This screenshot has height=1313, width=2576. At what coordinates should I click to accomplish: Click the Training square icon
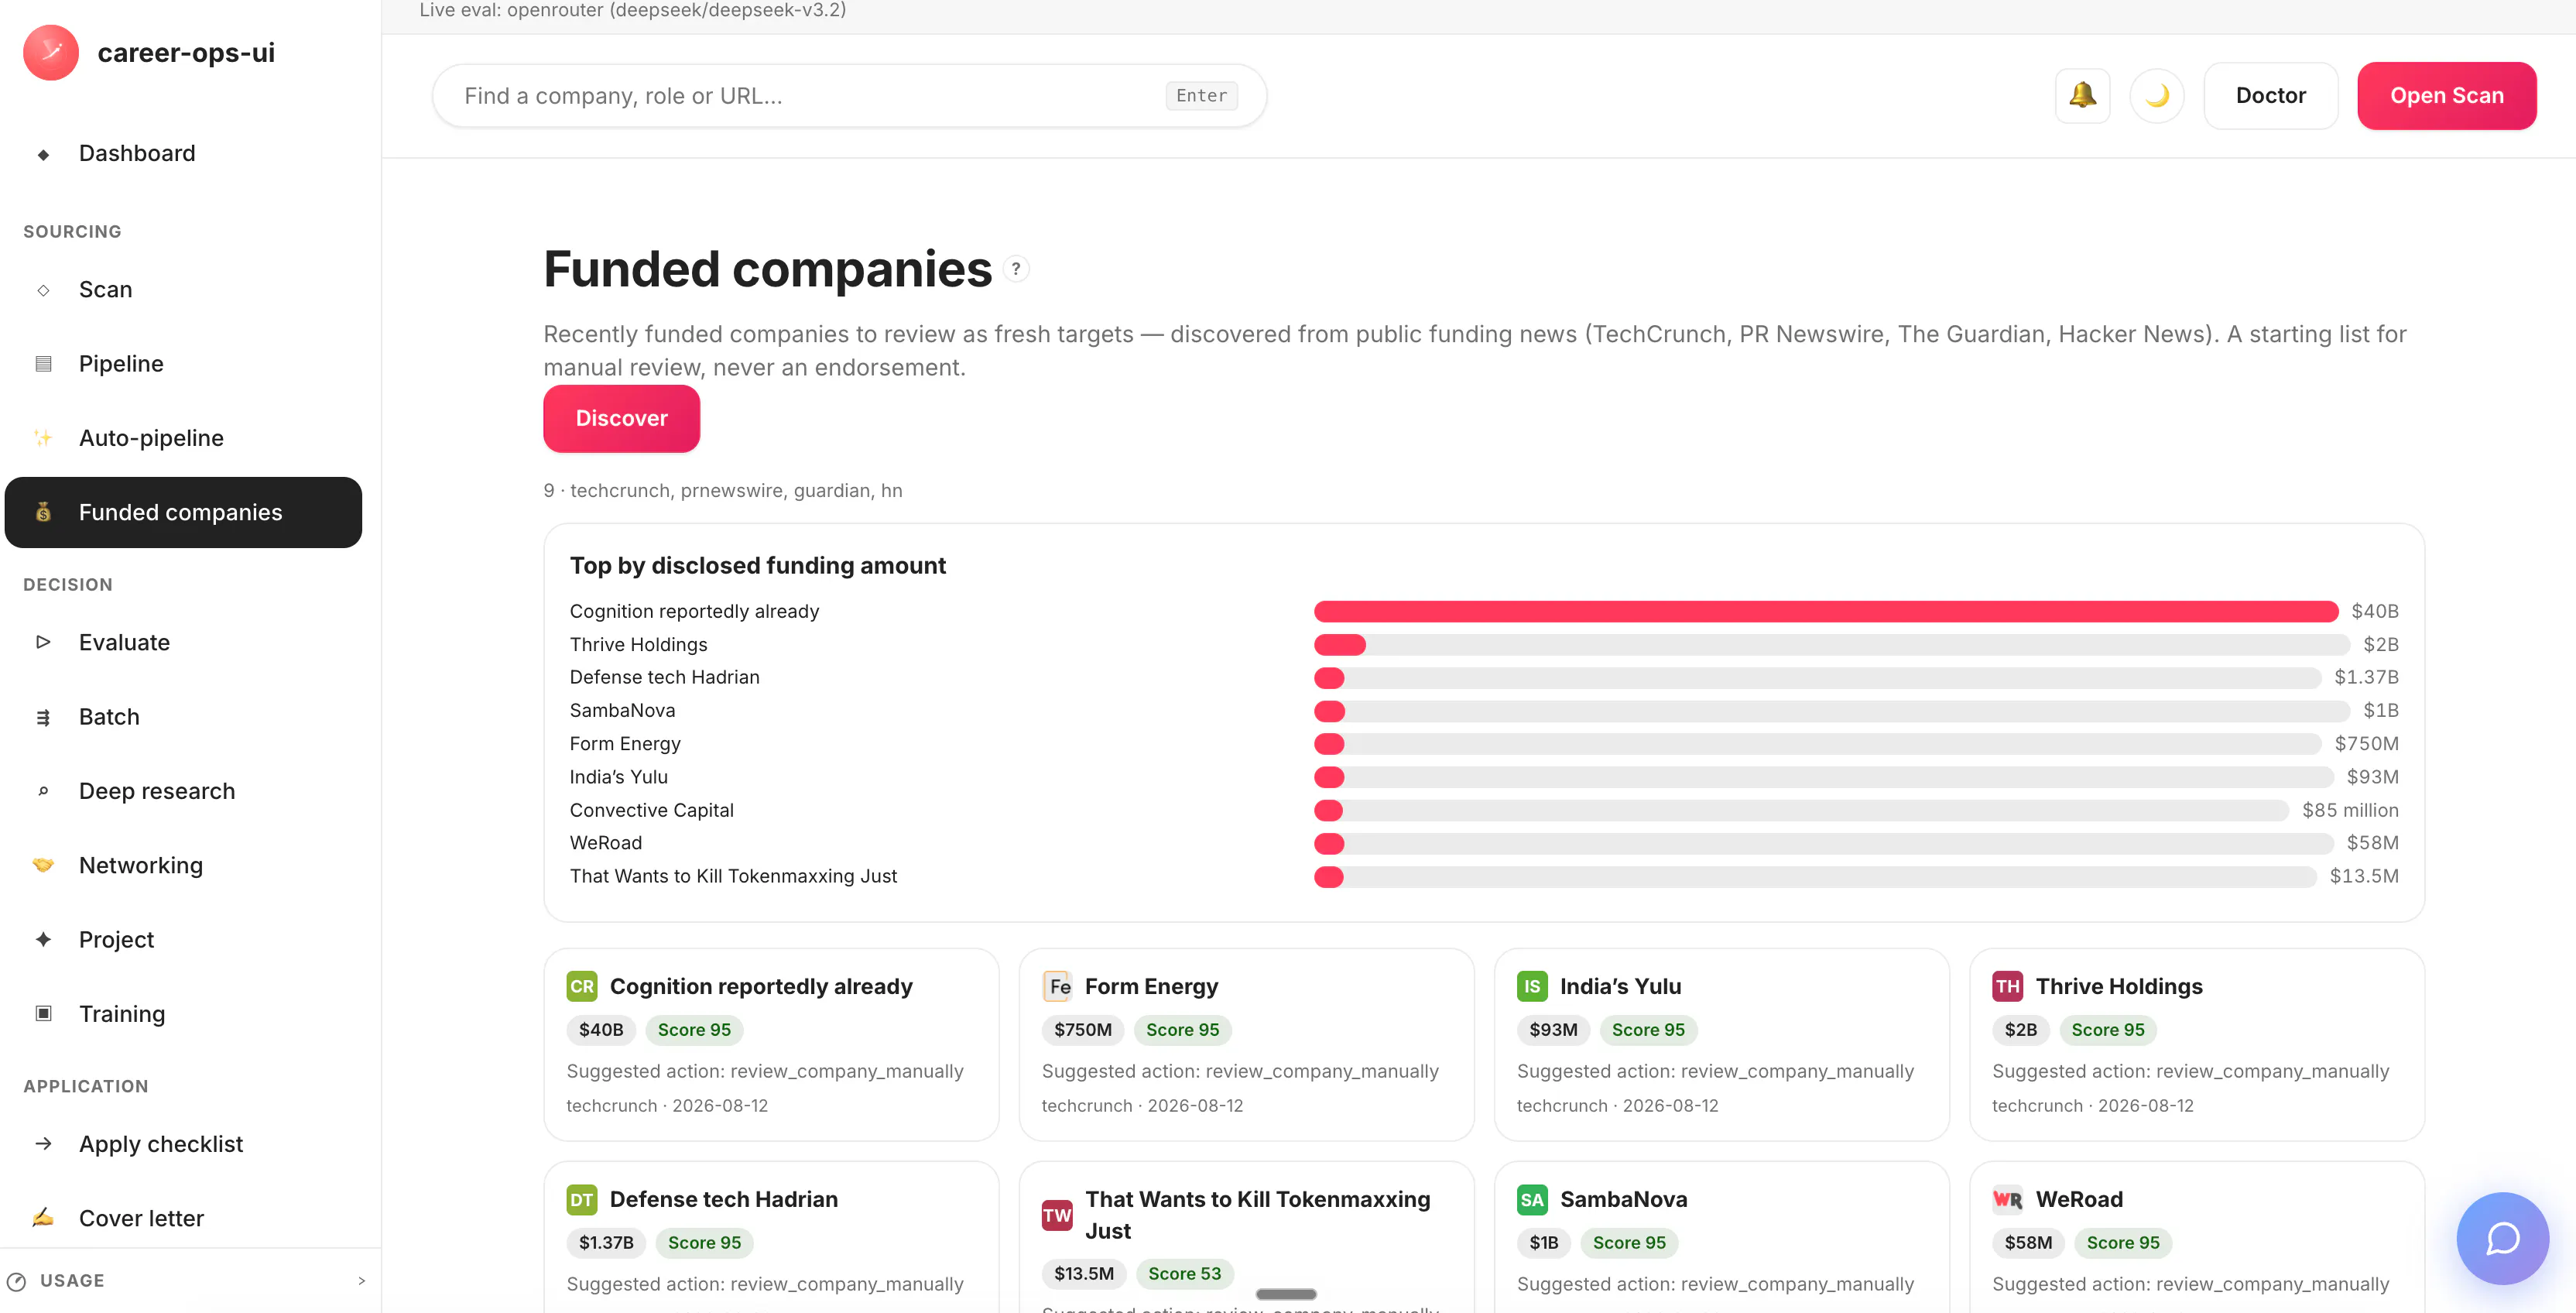tap(43, 1013)
